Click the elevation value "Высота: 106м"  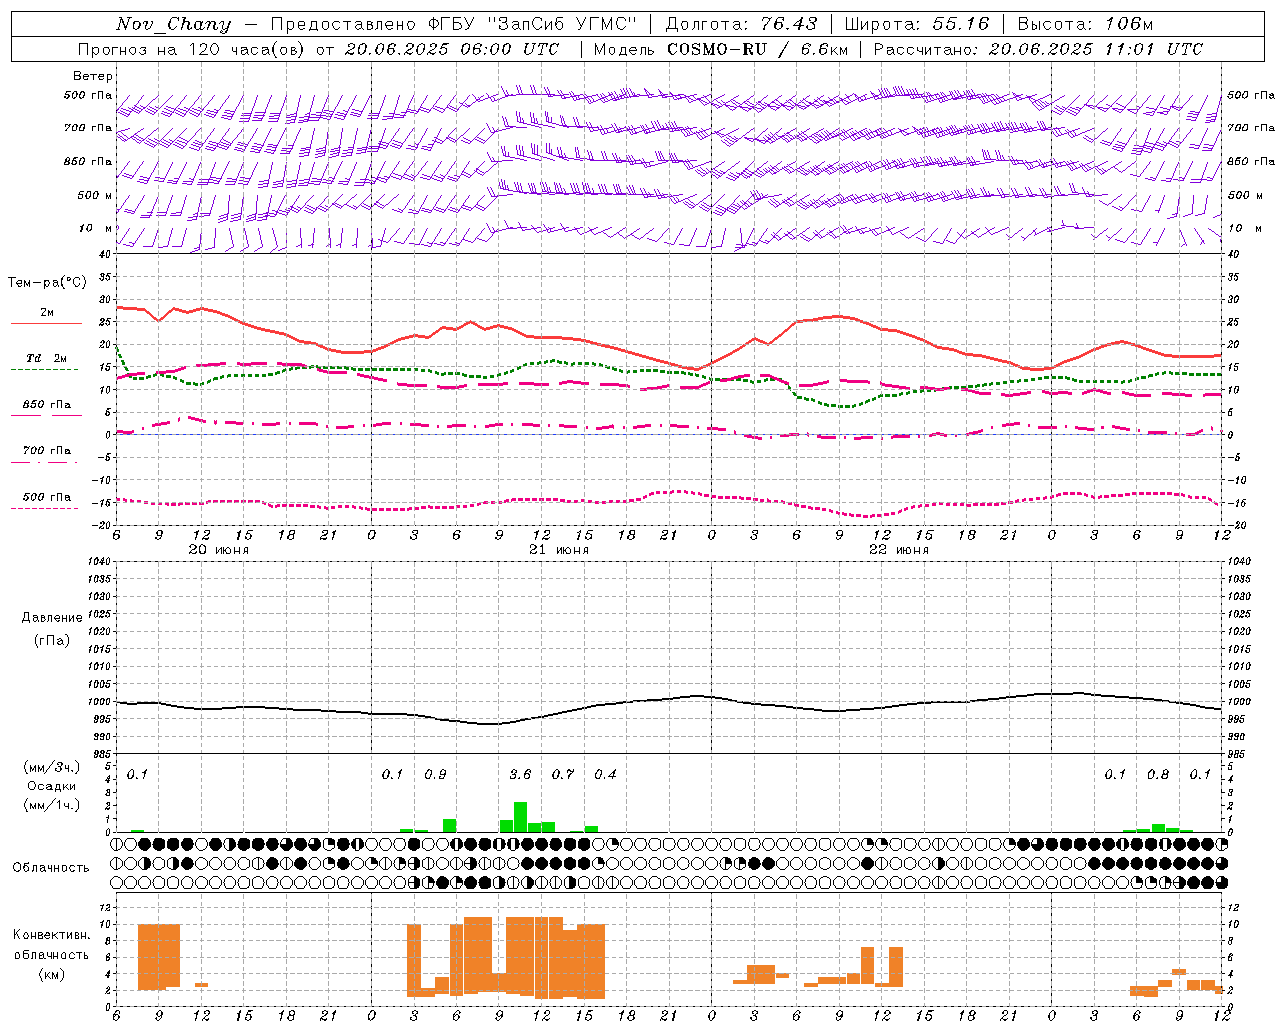click(1085, 24)
